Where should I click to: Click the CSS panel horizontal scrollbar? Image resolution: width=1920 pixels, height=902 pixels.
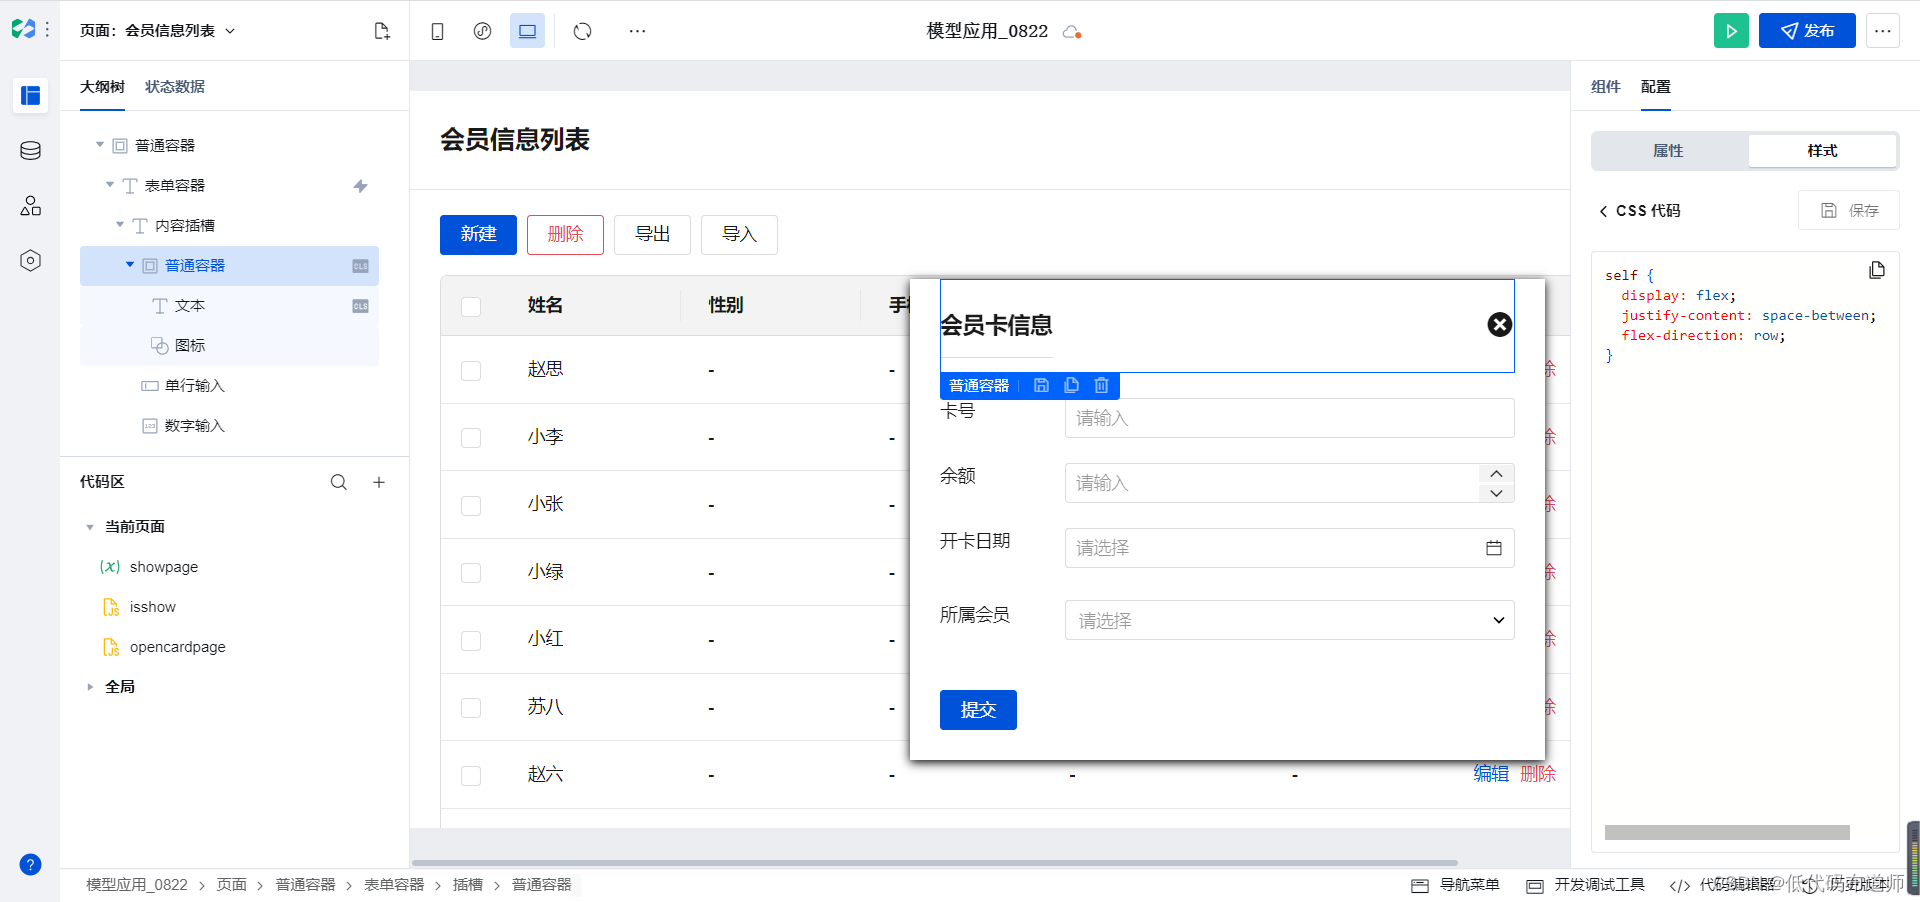[1727, 832]
